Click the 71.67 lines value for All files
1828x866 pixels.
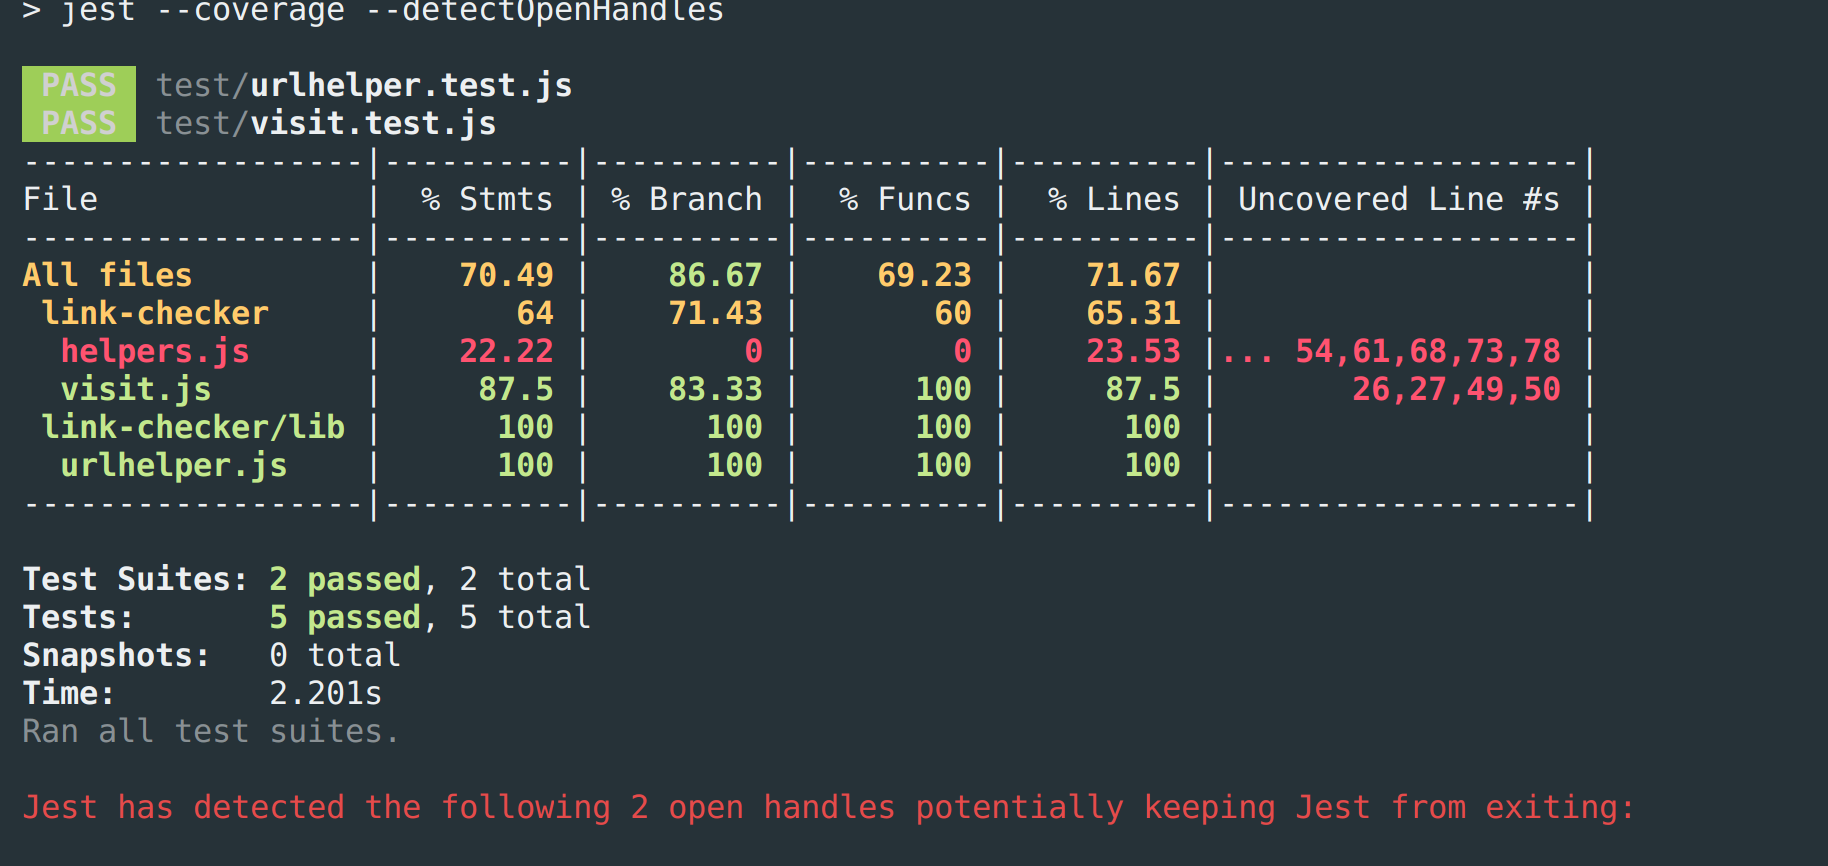pyautogui.click(x=1133, y=275)
